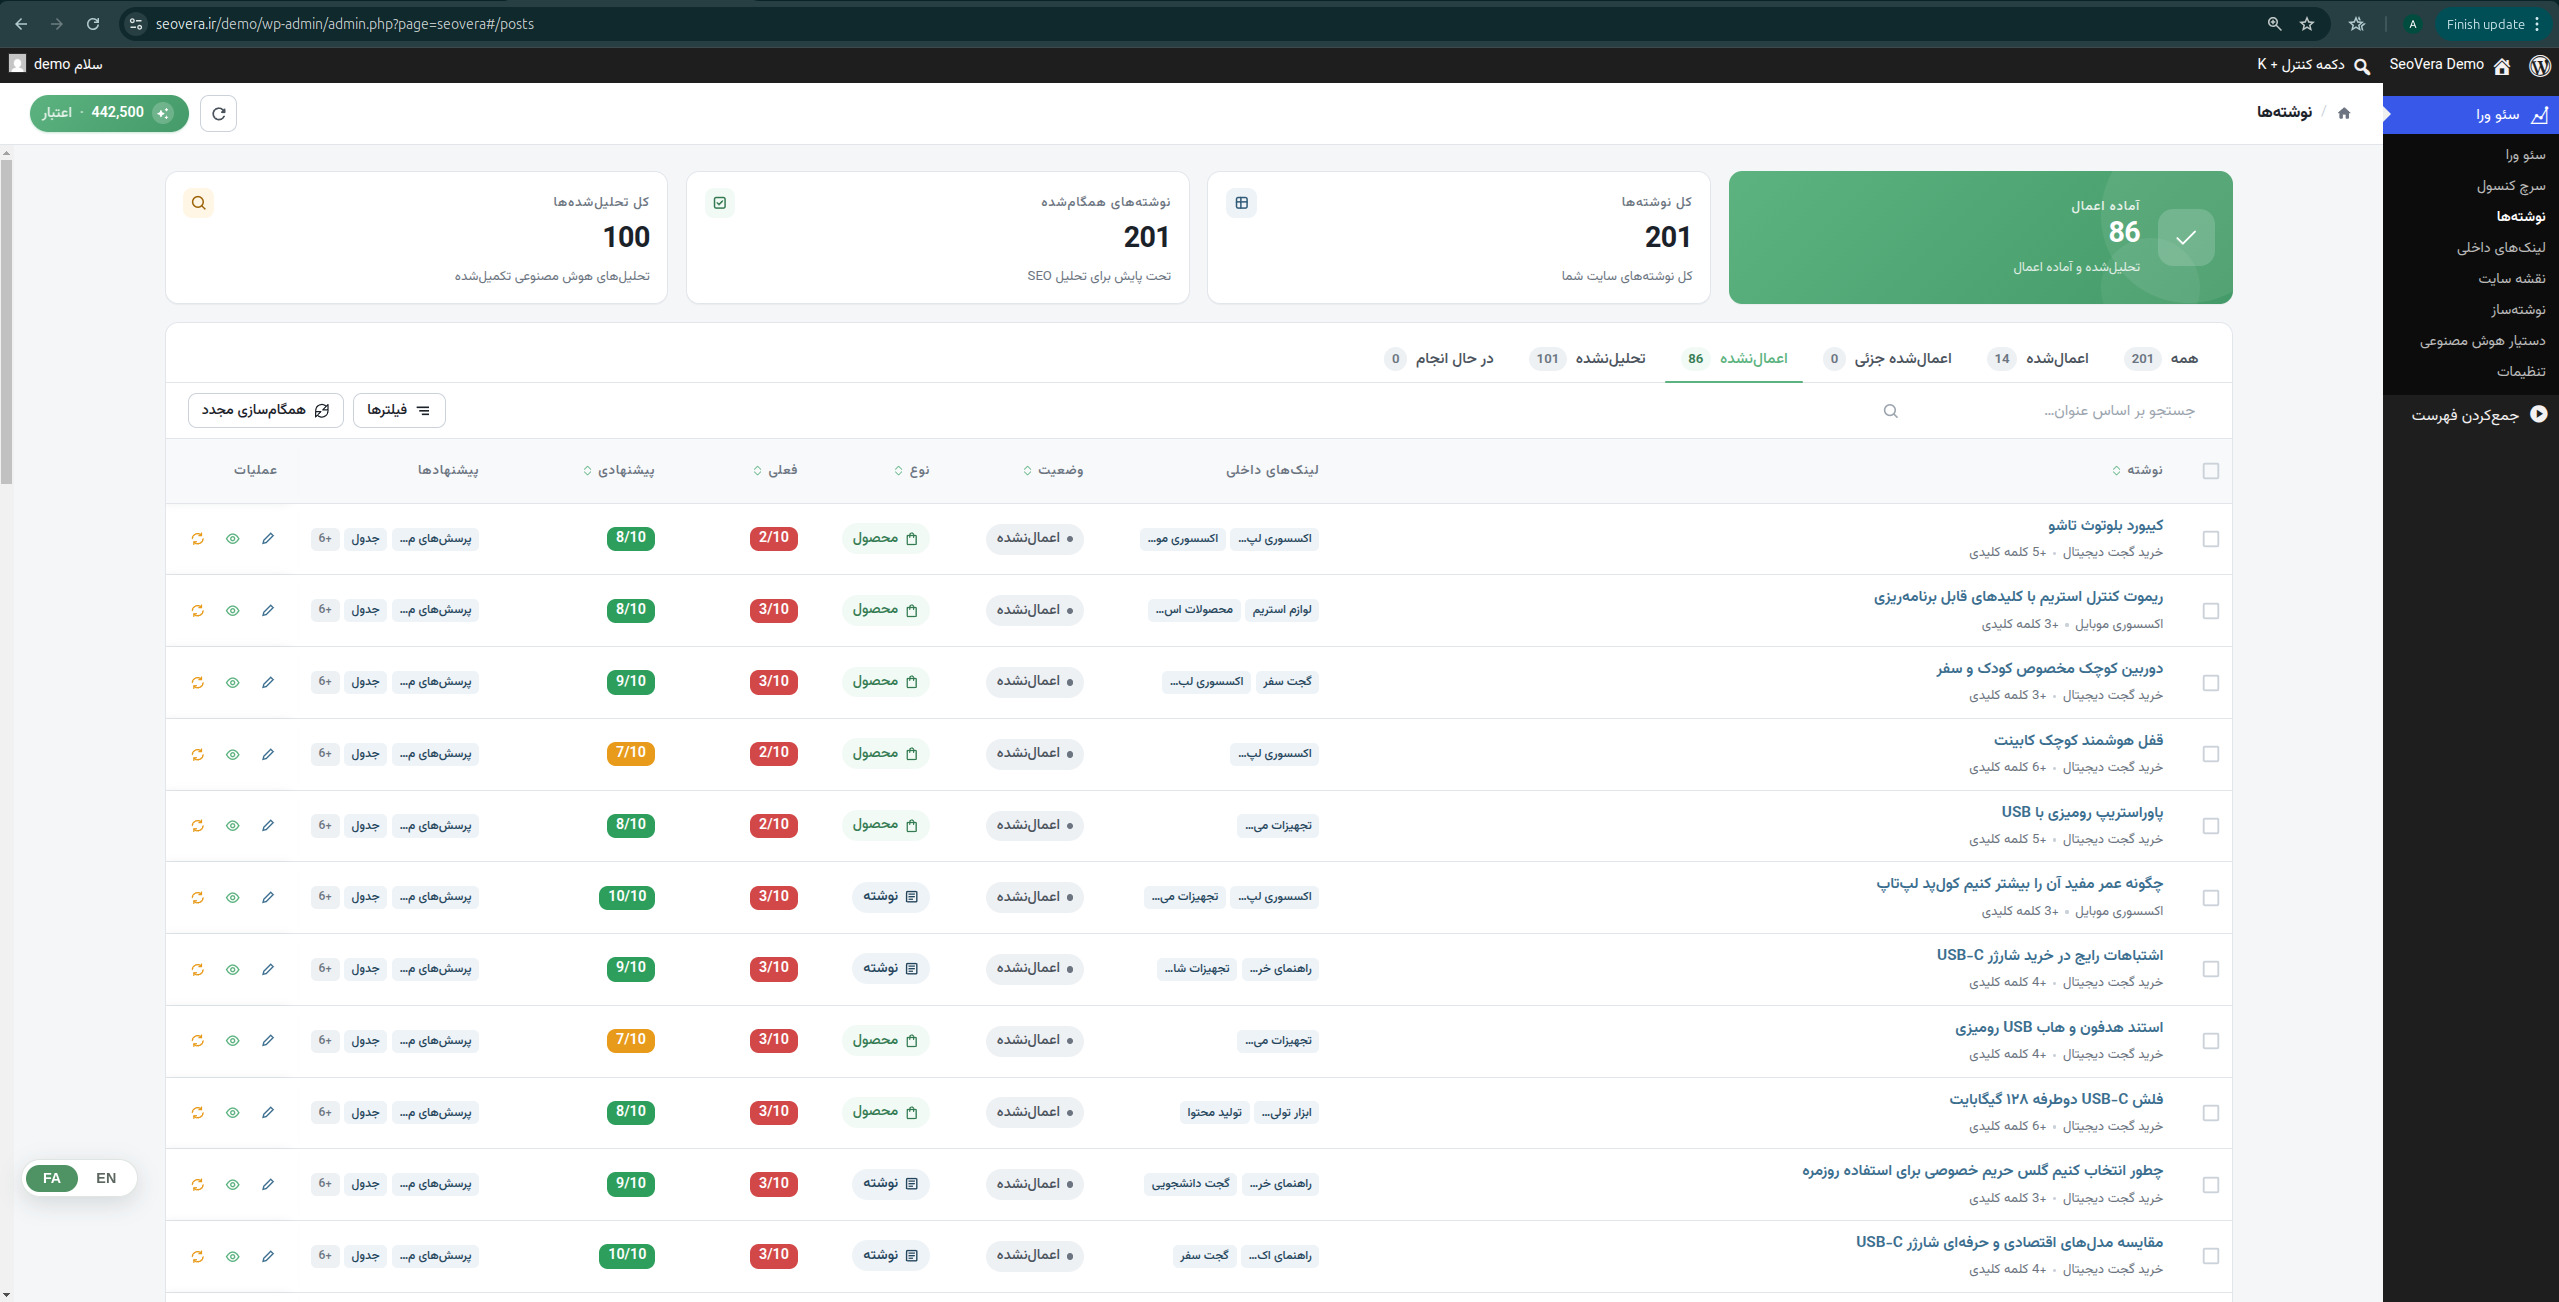Open SeoVera Demo site link in admin bar
Viewport: 2559px width, 1302px height.
(2449, 65)
